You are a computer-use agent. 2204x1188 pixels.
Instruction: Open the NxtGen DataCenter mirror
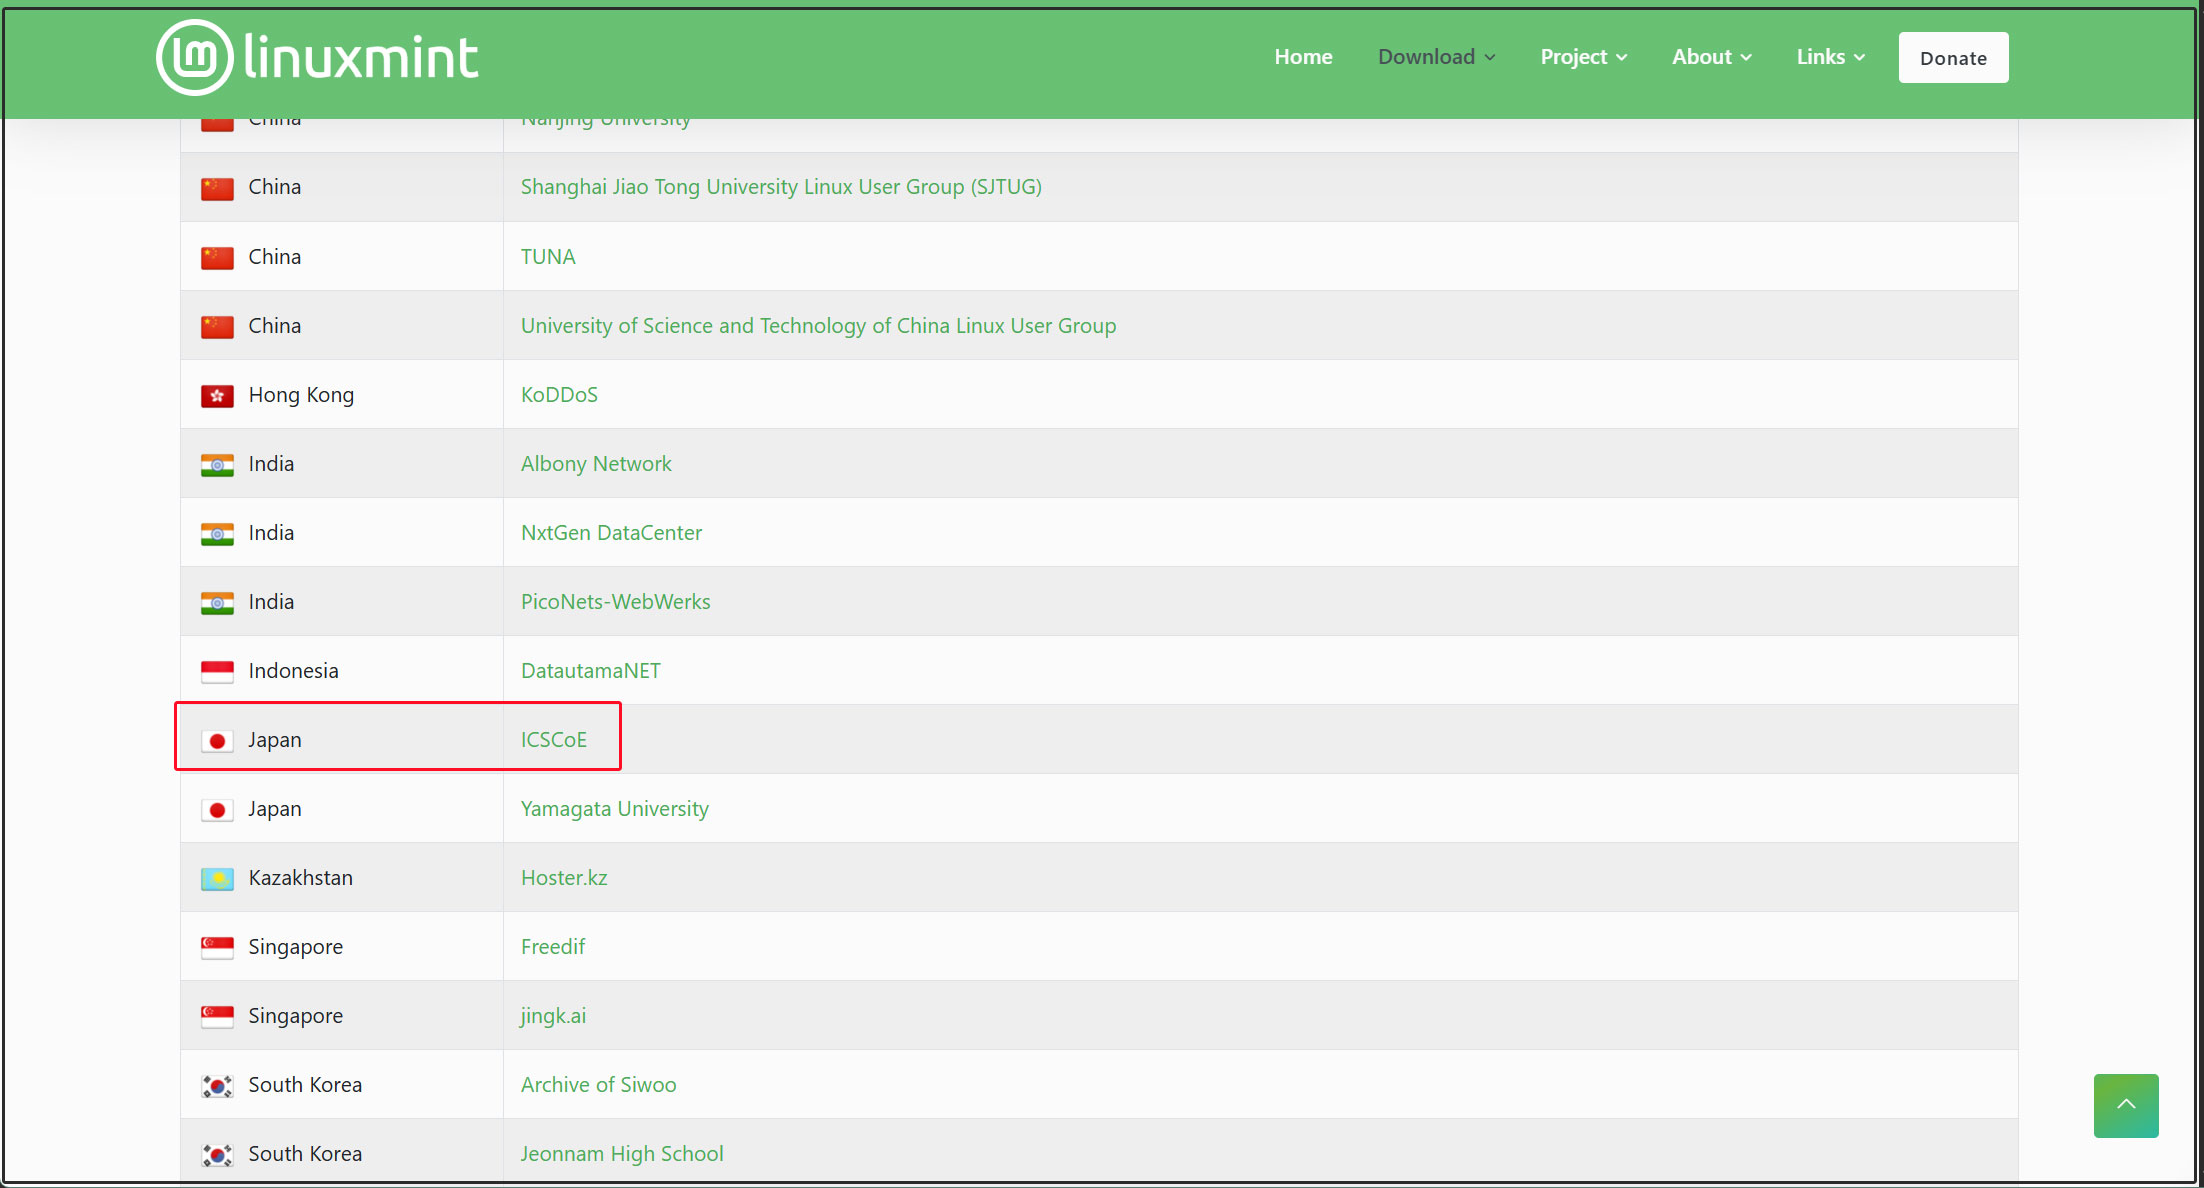[x=611, y=533]
